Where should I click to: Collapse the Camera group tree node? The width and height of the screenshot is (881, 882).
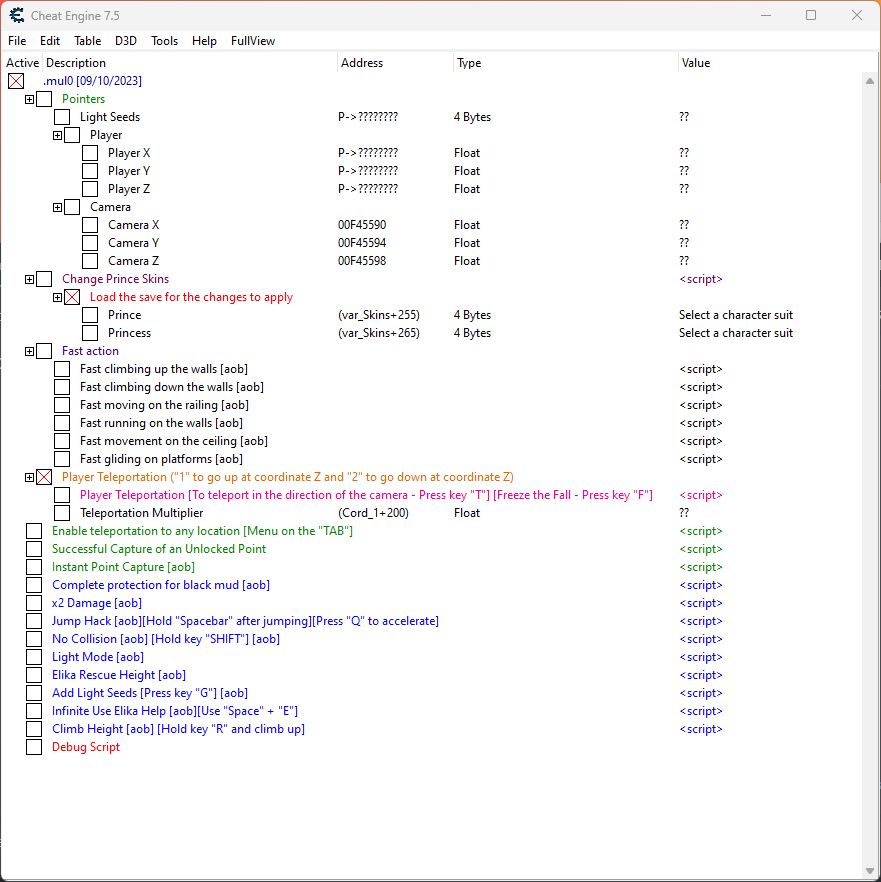58,207
